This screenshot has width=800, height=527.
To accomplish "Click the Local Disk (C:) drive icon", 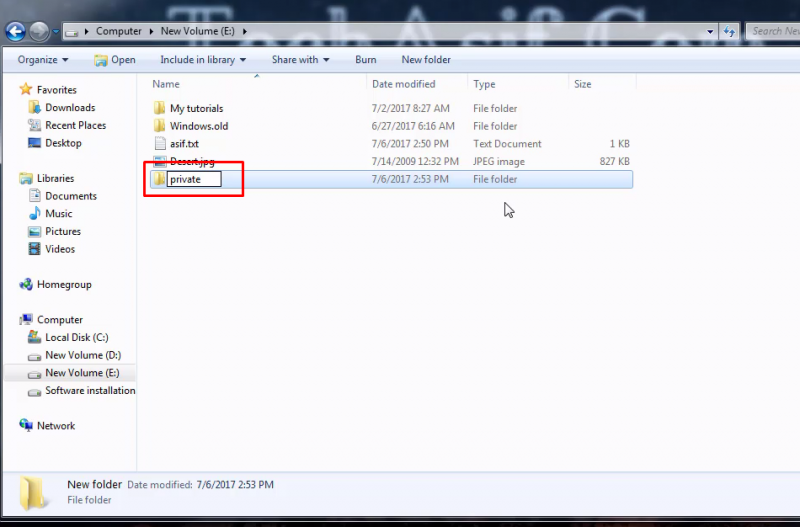I will click(x=34, y=337).
